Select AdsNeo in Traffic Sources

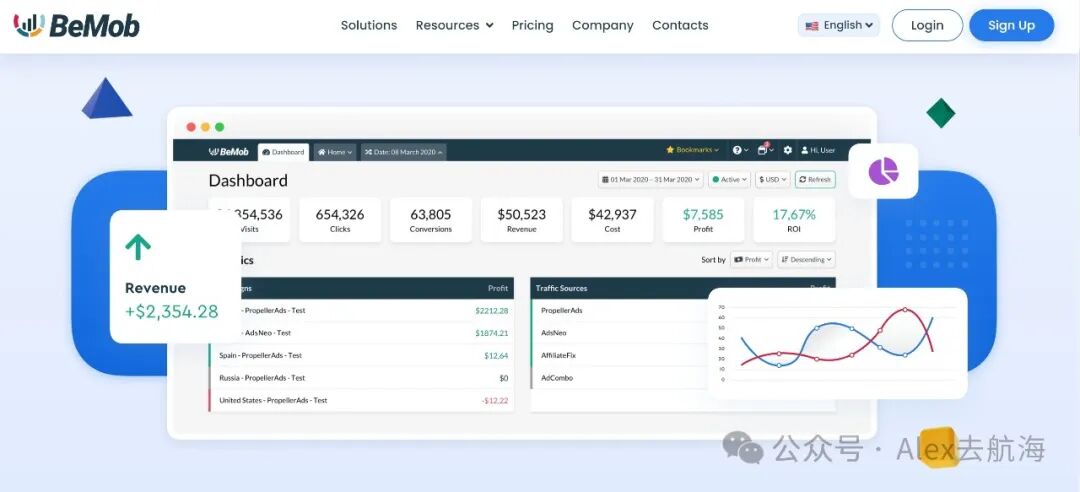coord(554,333)
